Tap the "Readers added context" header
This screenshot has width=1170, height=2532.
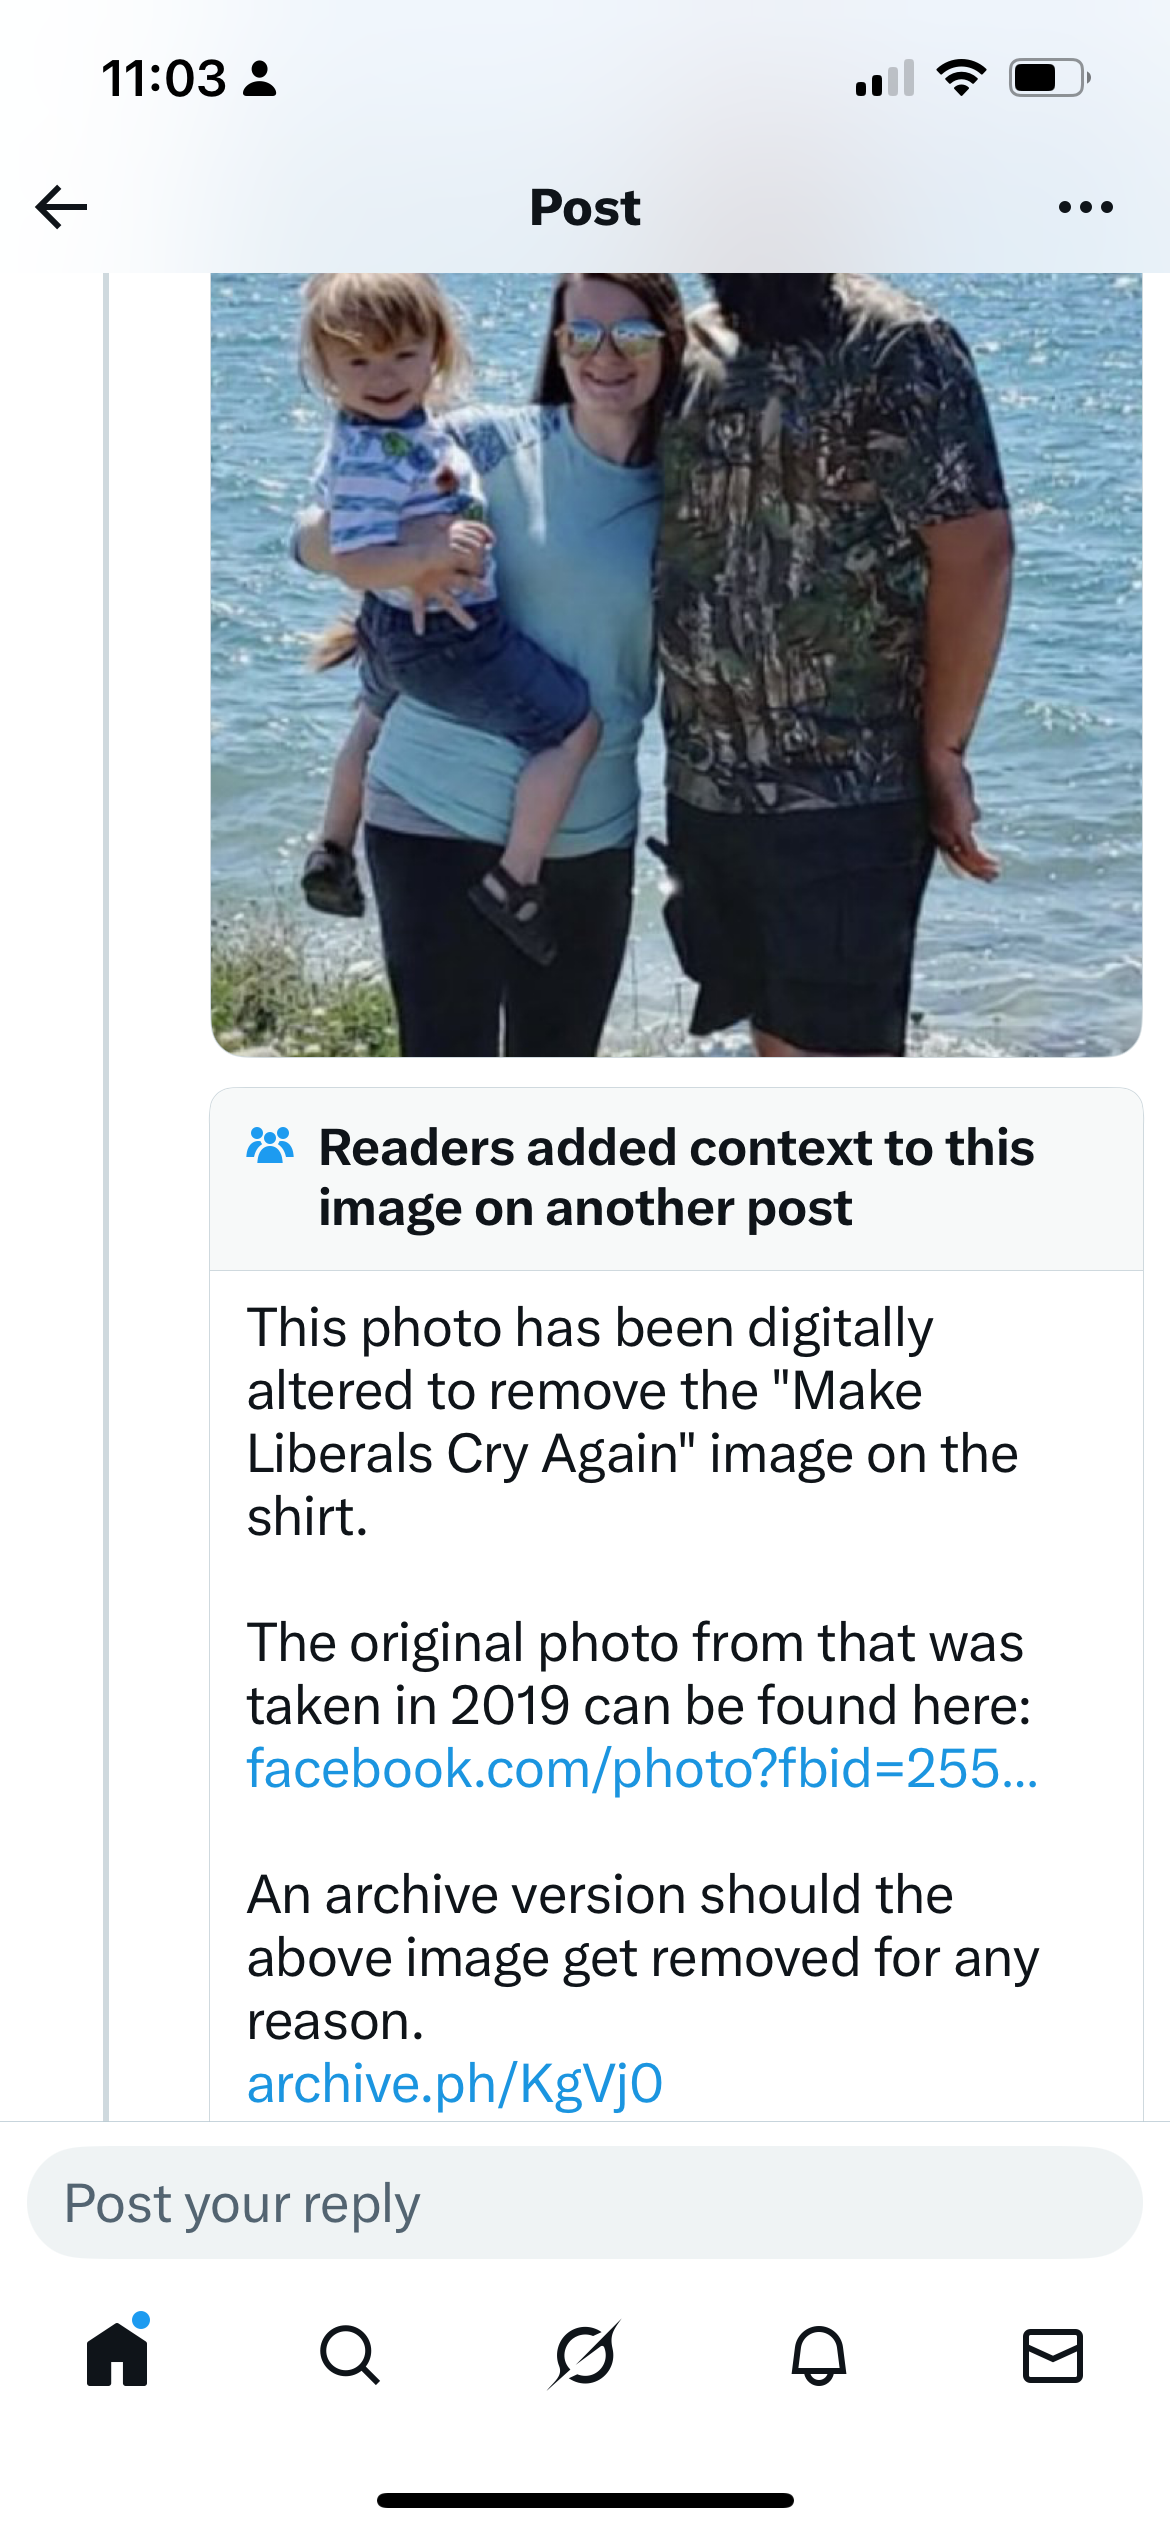pos(676,1178)
